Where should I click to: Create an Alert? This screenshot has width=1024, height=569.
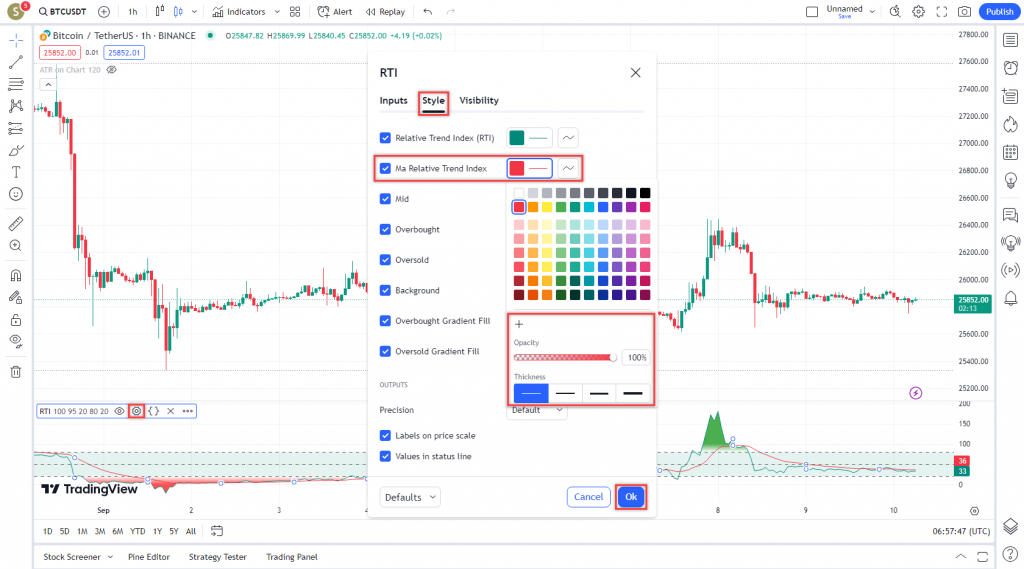click(334, 12)
